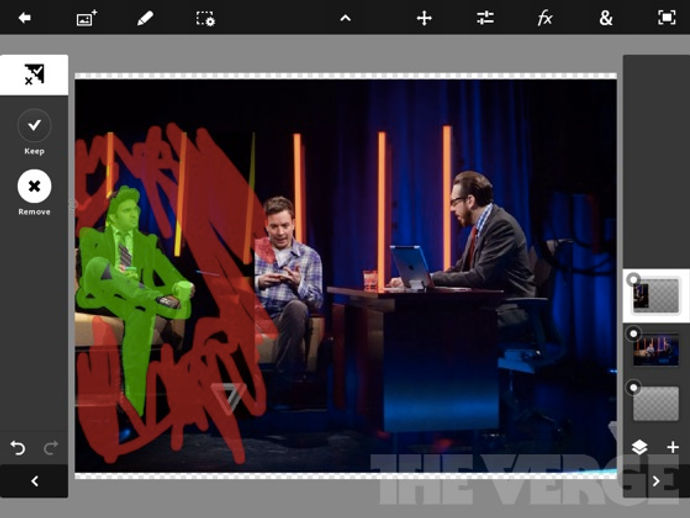This screenshot has width=690, height=518.
Task: Open the transform plus tool
Action: [x=424, y=18]
